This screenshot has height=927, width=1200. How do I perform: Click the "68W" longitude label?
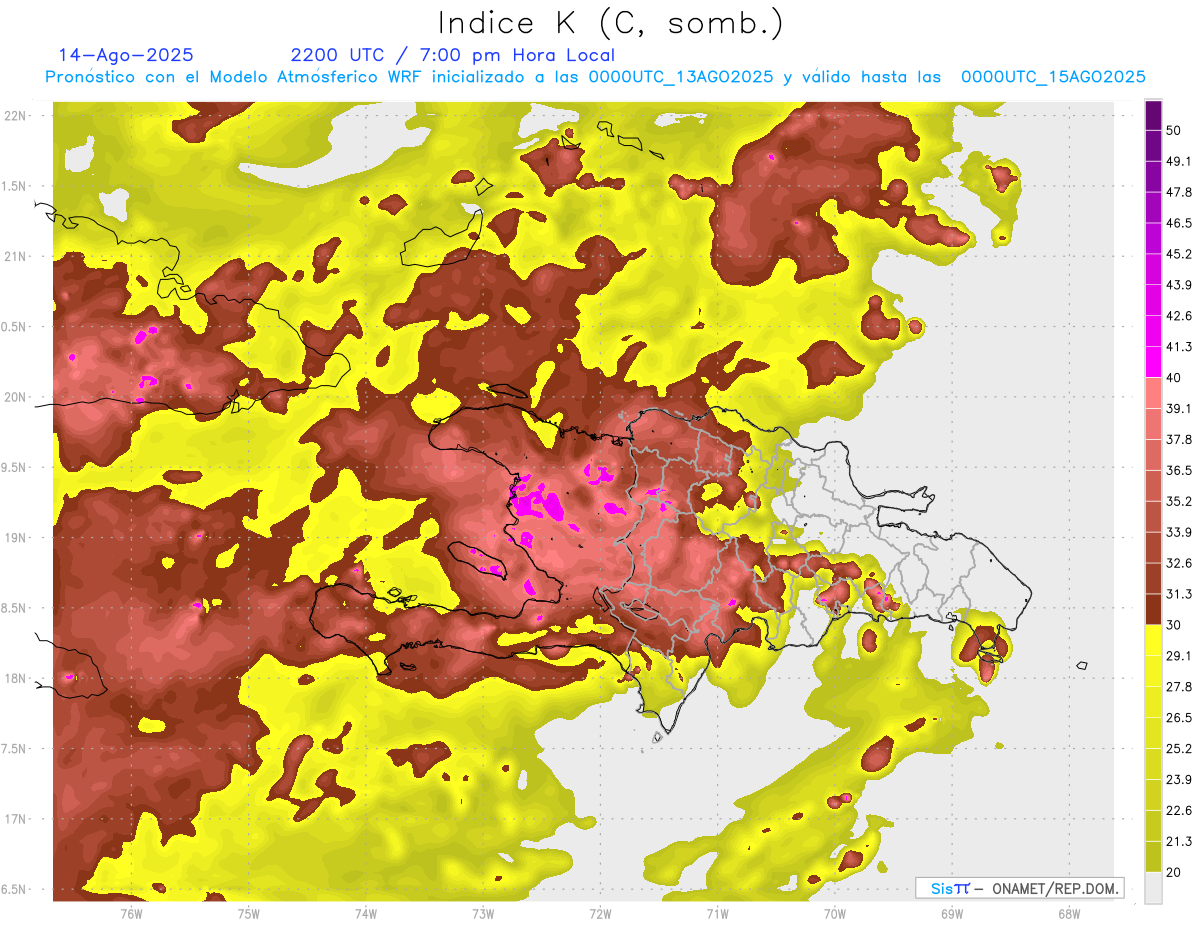pyautogui.click(x=1069, y=913)
